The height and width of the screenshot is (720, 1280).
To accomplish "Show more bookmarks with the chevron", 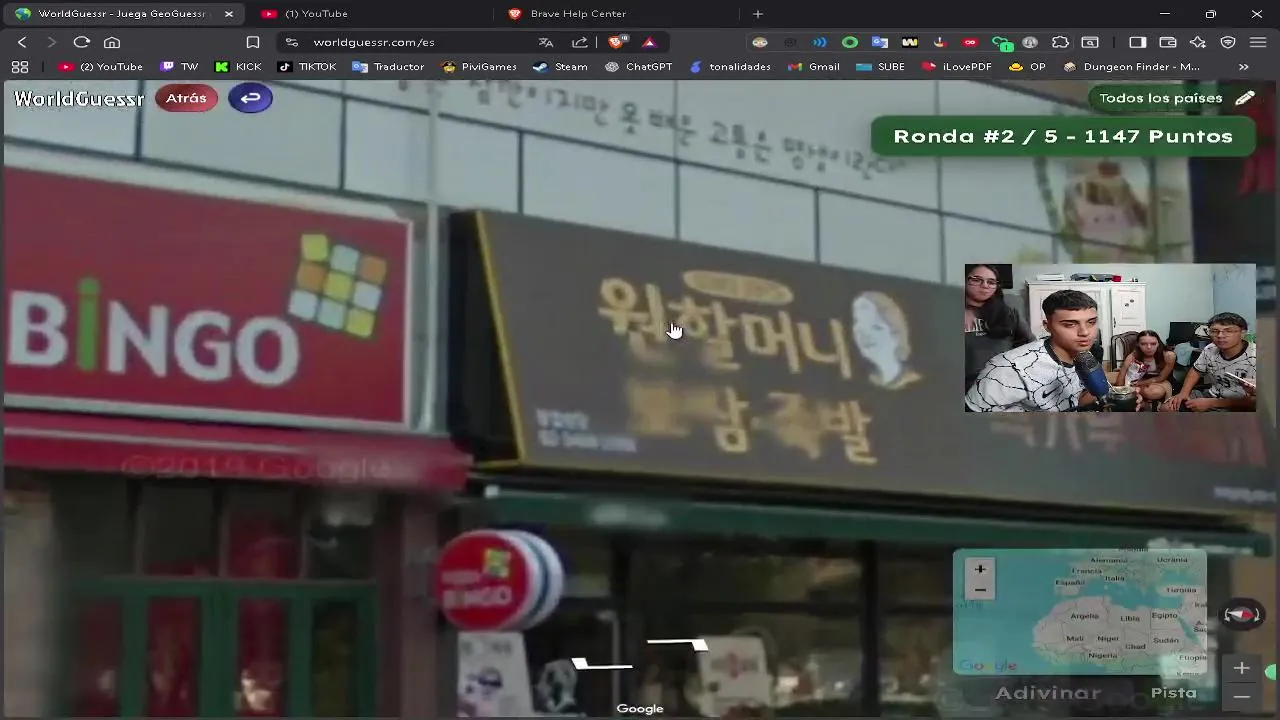I will (1243, 67).
